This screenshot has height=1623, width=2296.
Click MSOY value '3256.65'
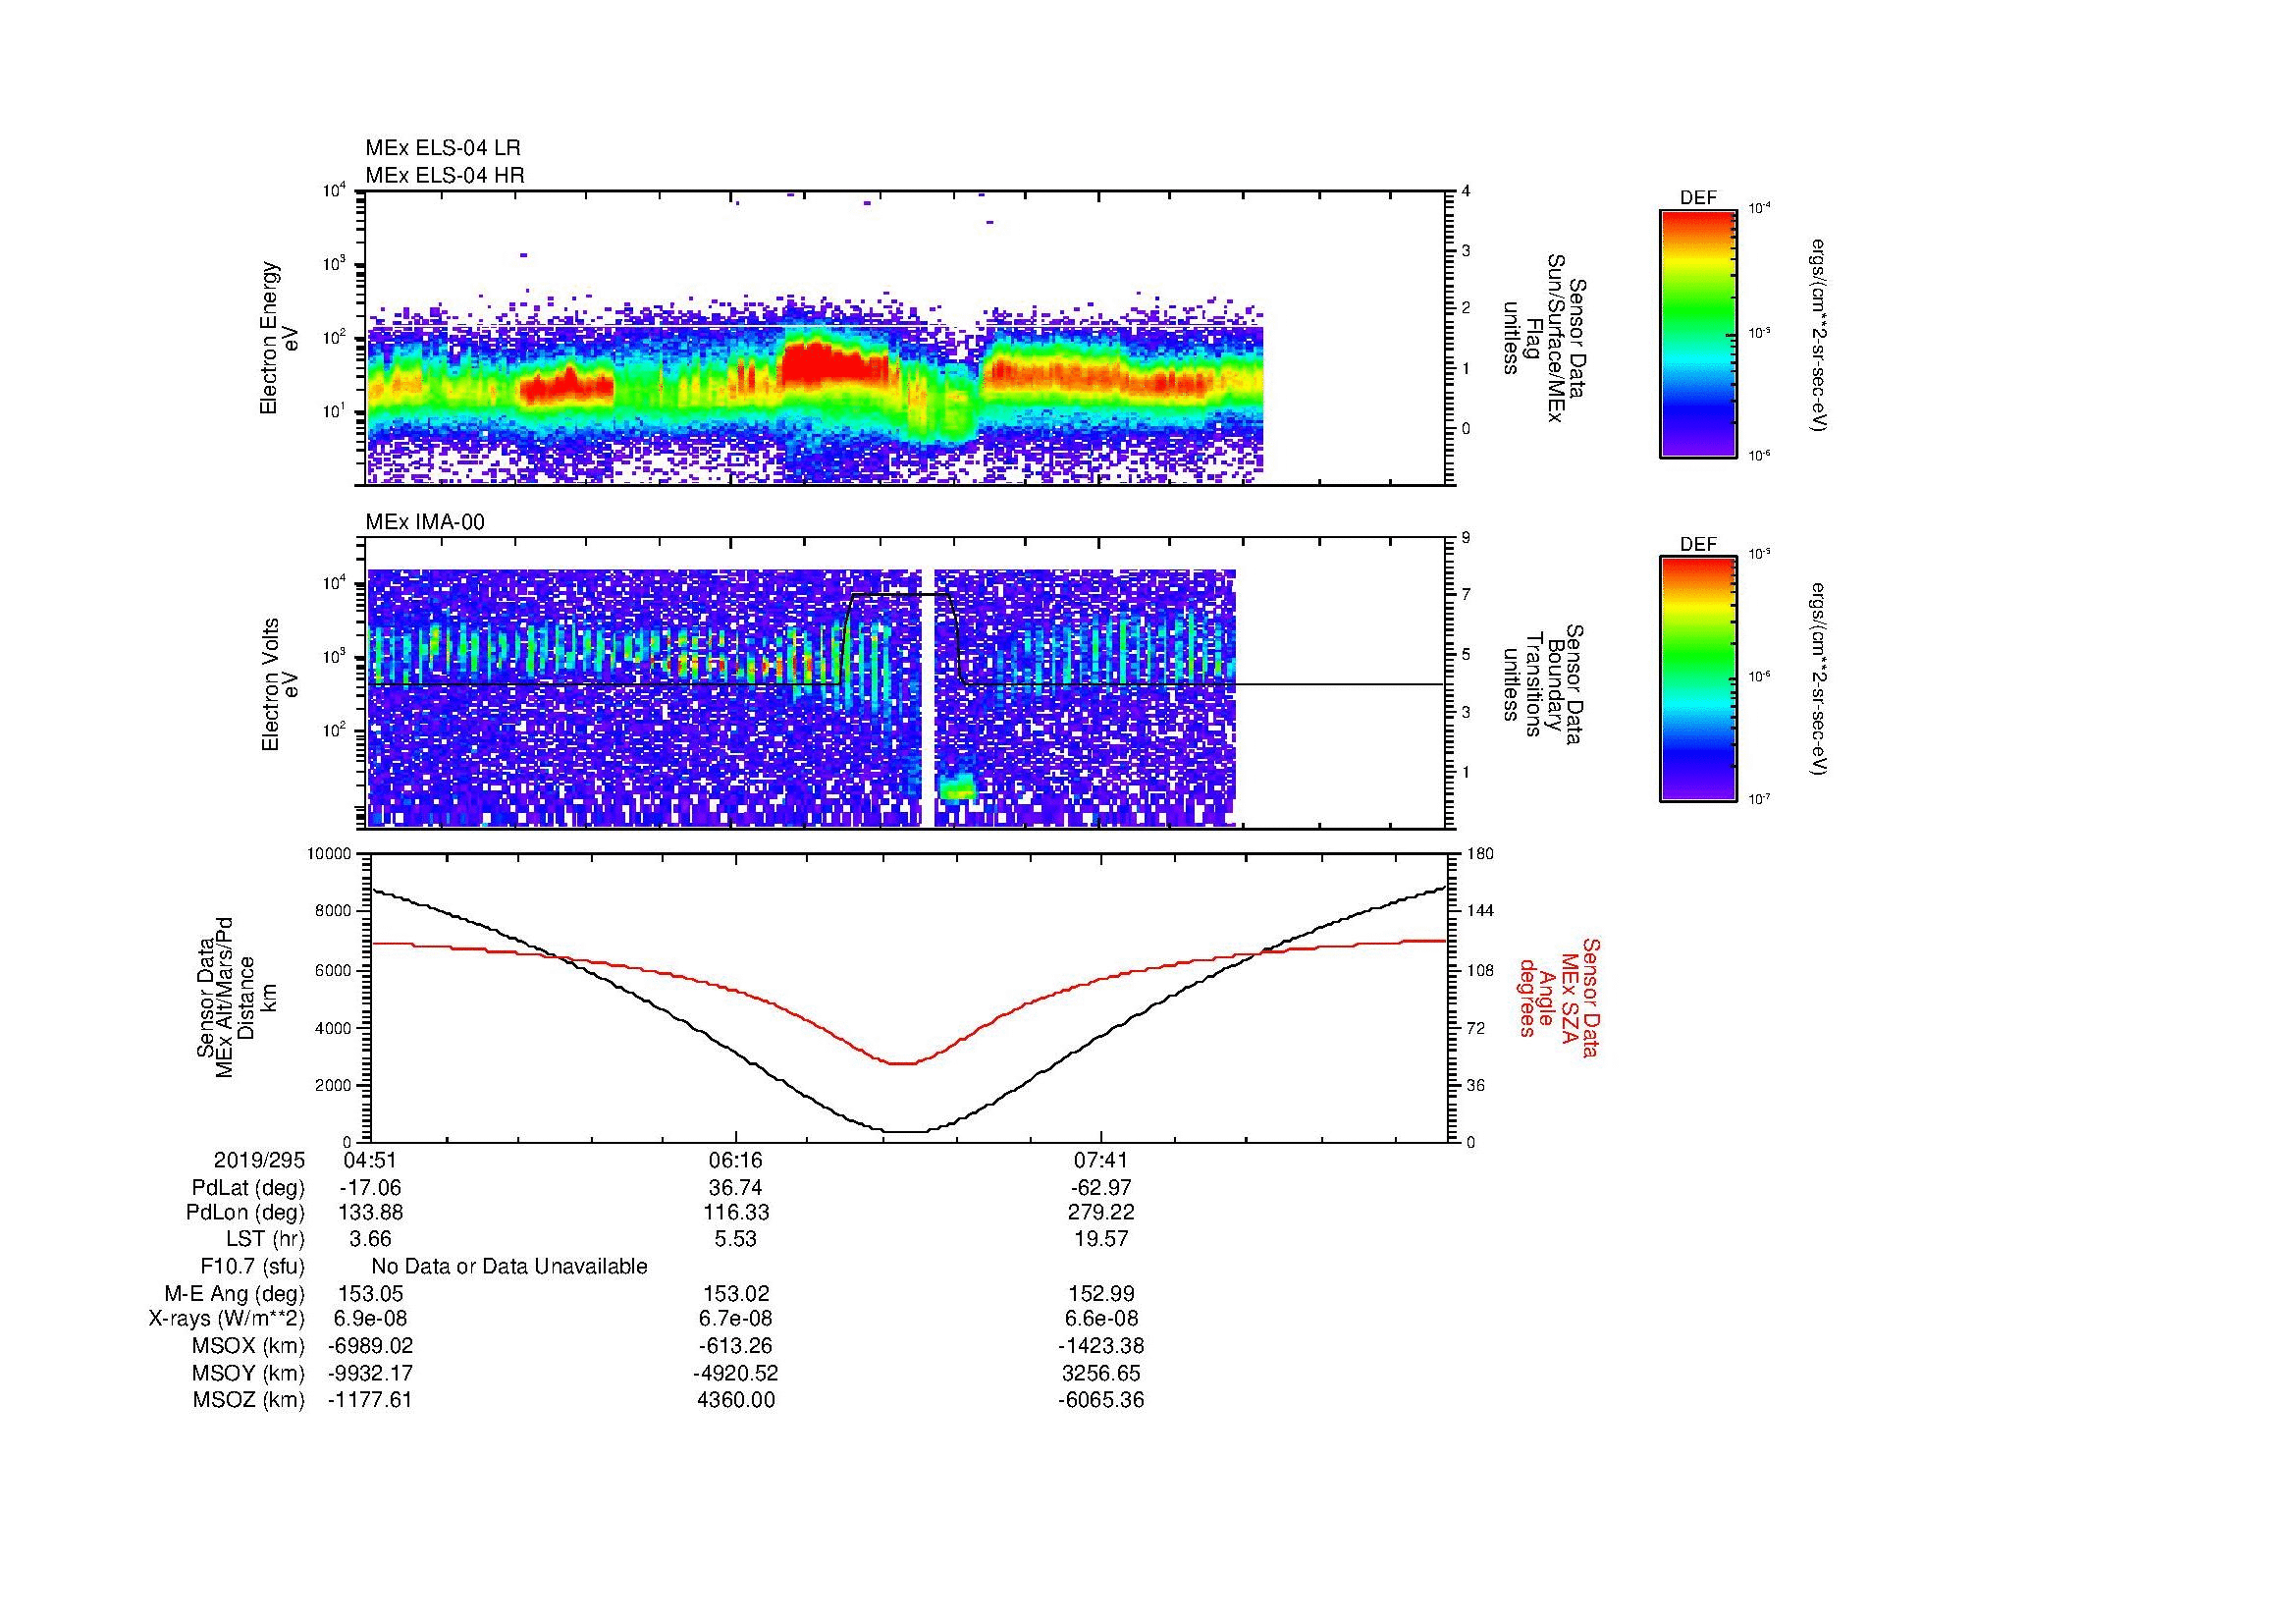(x=1100, y=1373)
